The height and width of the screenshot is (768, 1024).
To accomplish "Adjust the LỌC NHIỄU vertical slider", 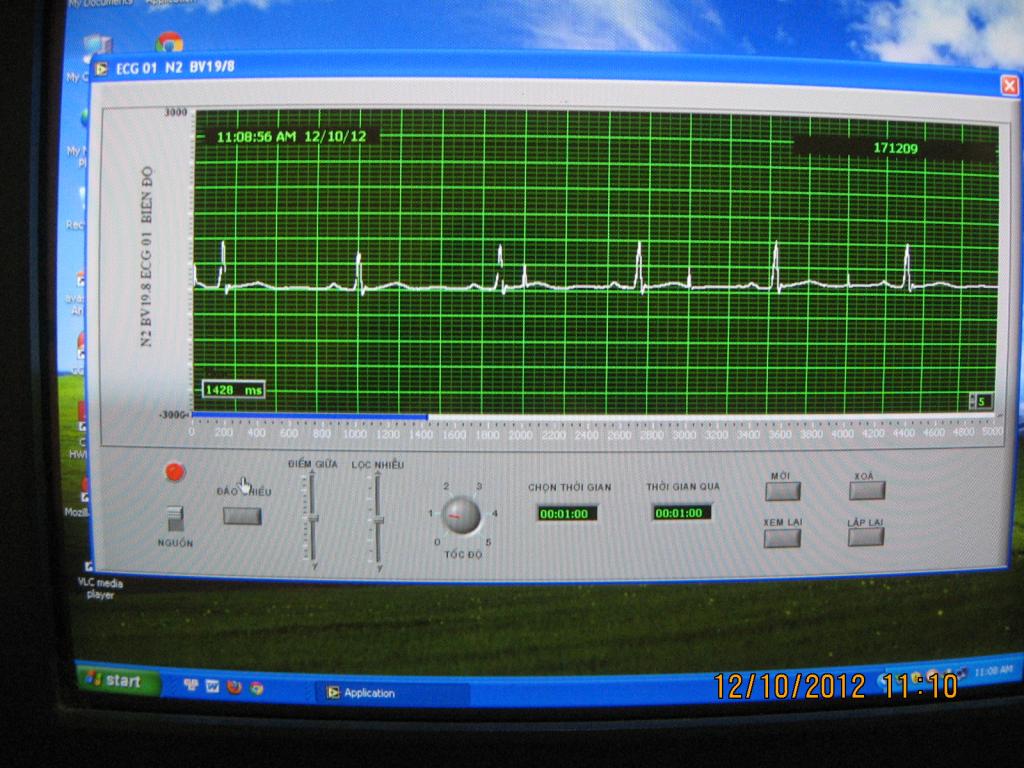I will click(x=378, y=519).
